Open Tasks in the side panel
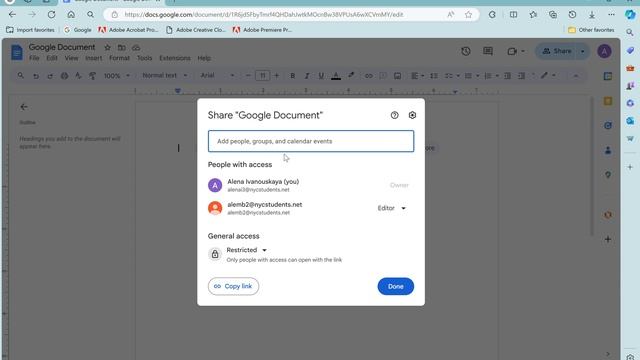This screenshot has height=360, width=640. point(608,126)
